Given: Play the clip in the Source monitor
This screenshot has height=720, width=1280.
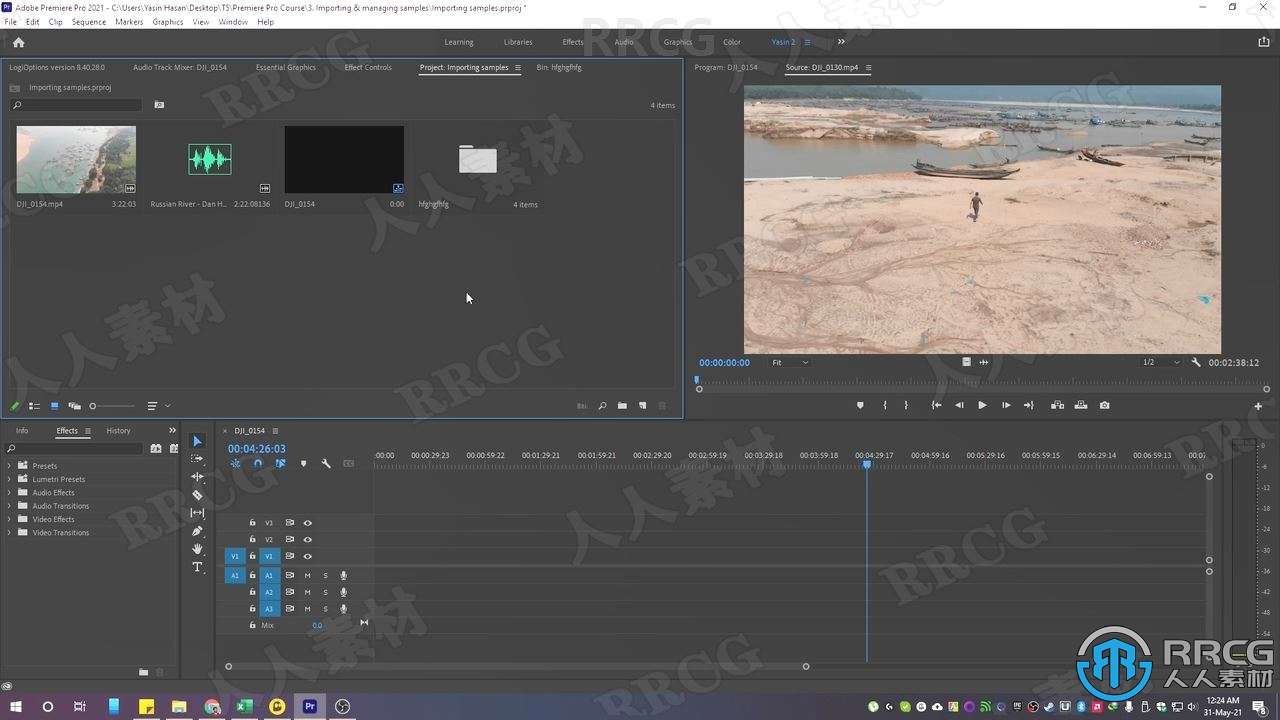Looking at the screenshot, I should pos(982,405).
